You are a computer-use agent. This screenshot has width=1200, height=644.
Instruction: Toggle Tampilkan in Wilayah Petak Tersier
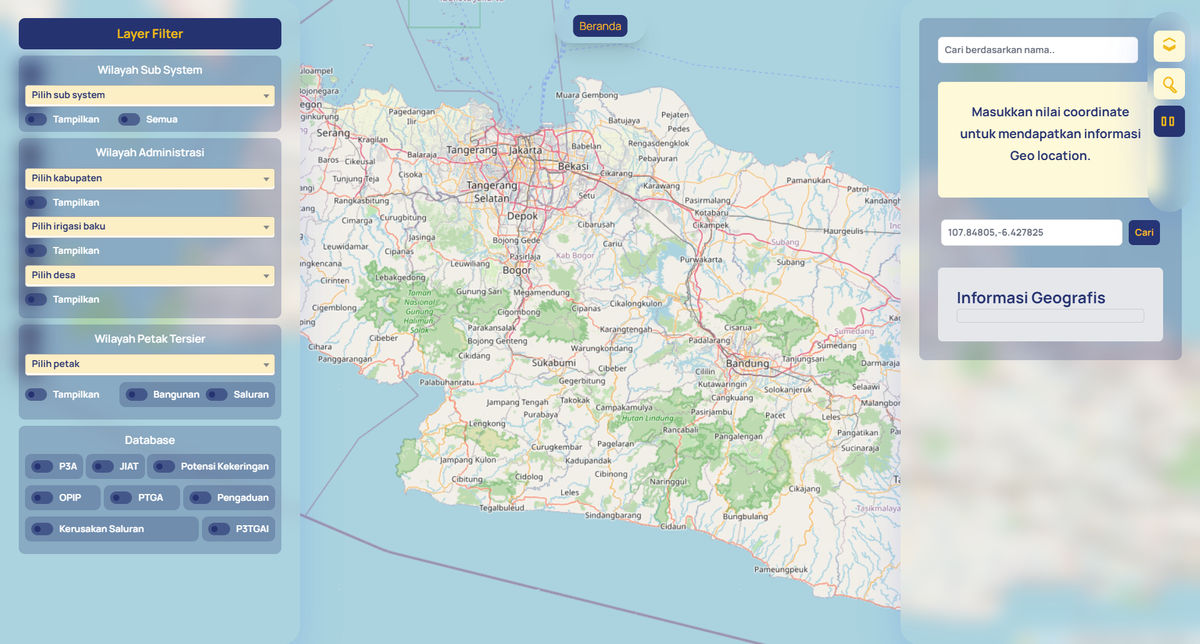(36, 395)
